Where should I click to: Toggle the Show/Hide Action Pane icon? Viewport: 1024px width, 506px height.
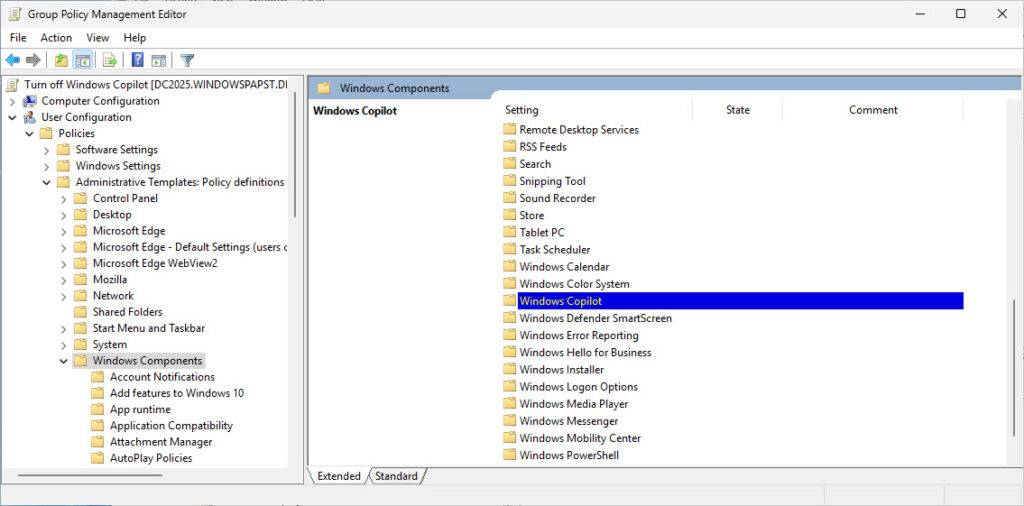tap(159, 61)
